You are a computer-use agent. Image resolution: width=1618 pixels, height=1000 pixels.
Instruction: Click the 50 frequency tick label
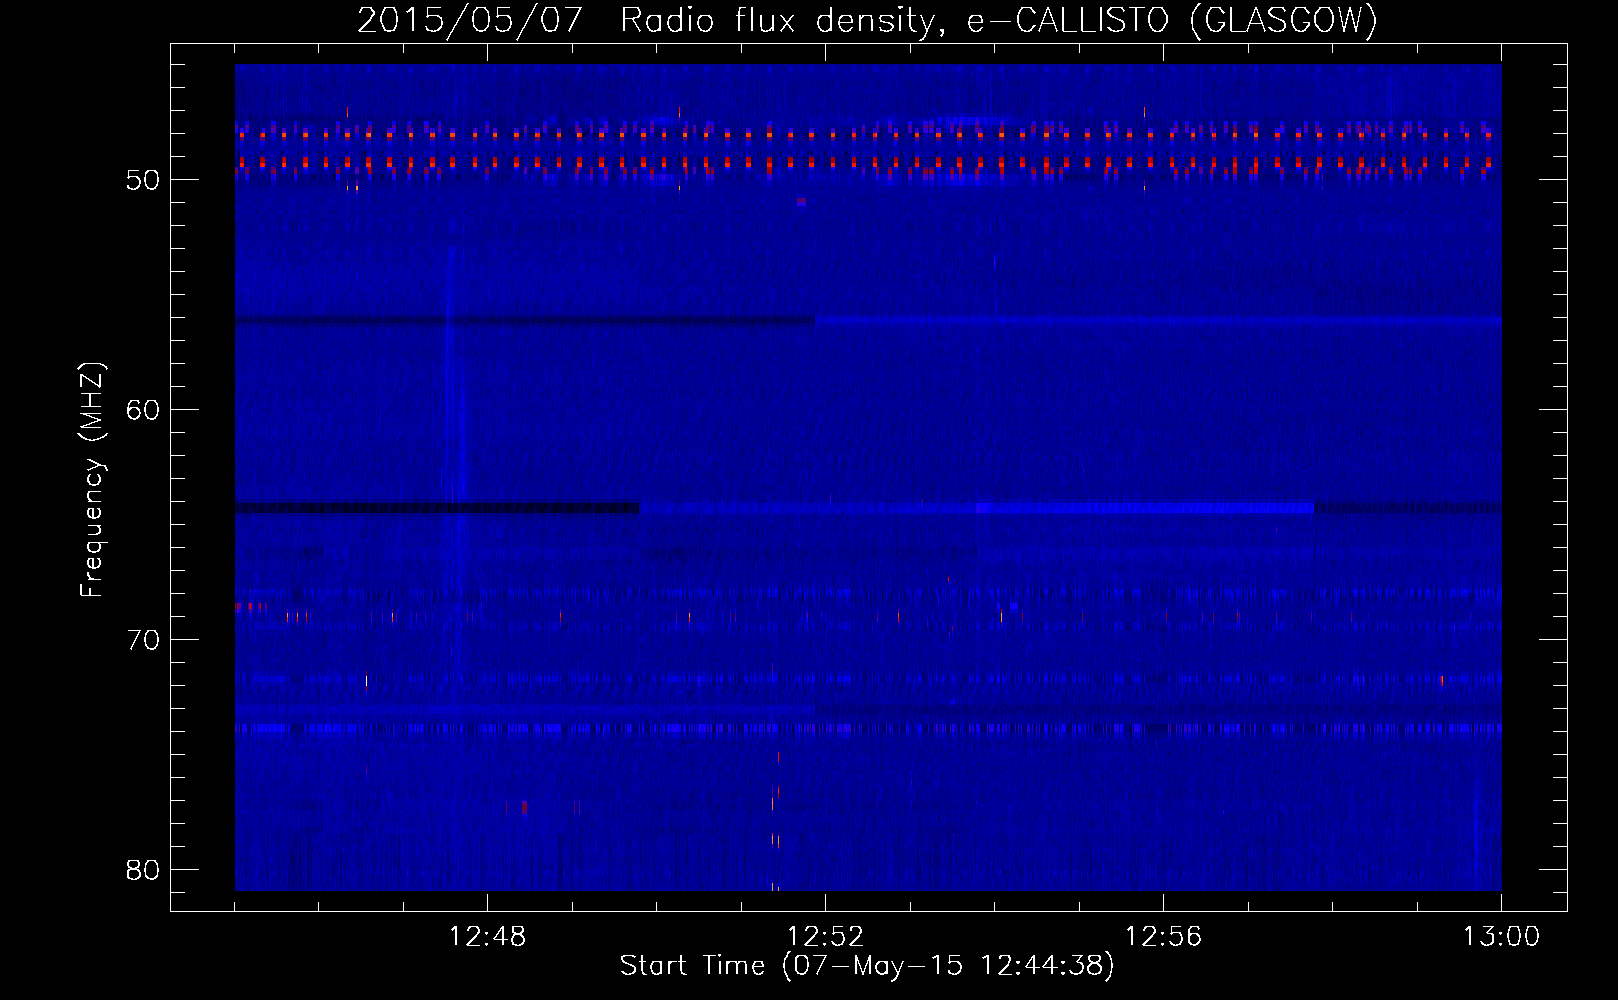tap(143, 180)
